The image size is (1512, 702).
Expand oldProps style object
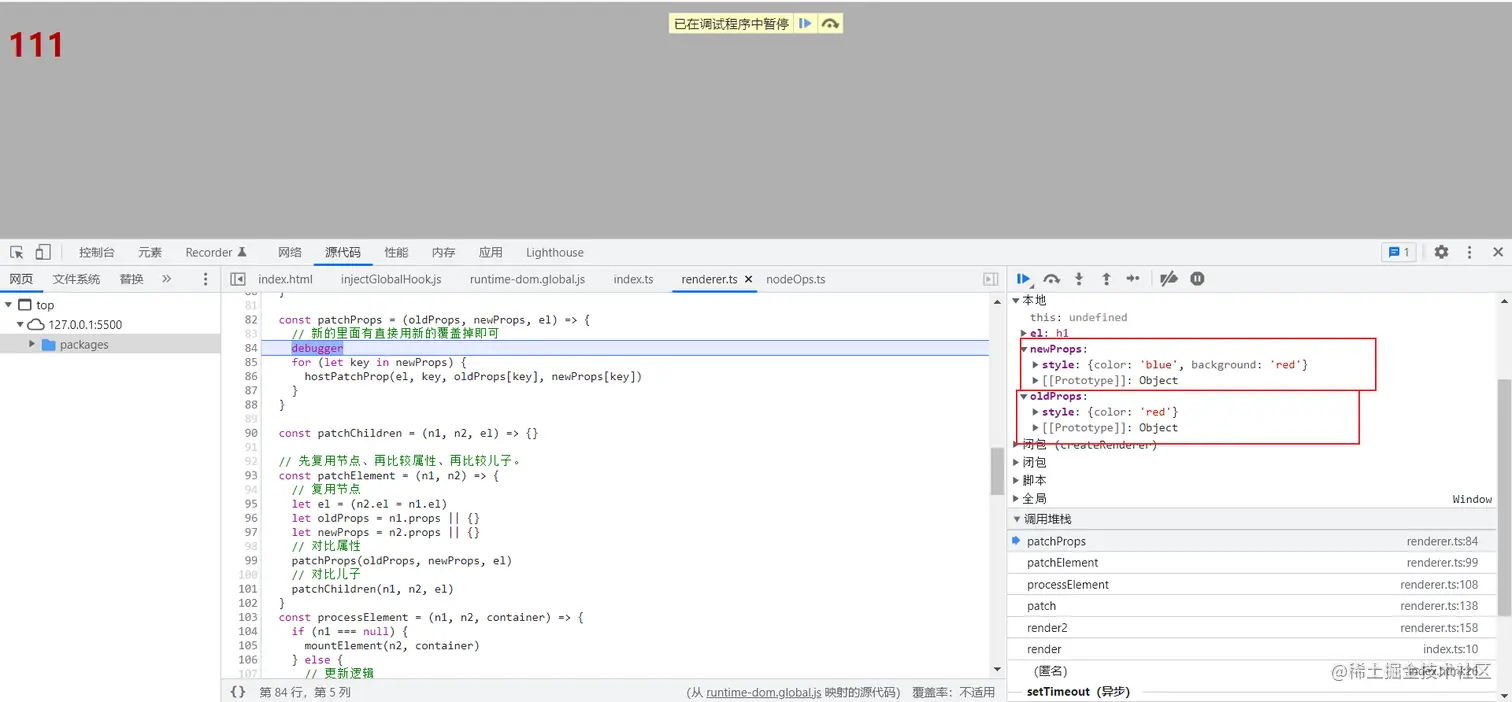pyautogui.click(x=1036, y=412)
